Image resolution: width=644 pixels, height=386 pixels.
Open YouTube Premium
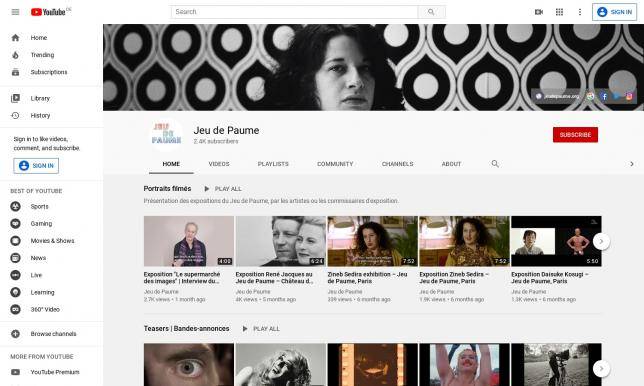point(51,372)
